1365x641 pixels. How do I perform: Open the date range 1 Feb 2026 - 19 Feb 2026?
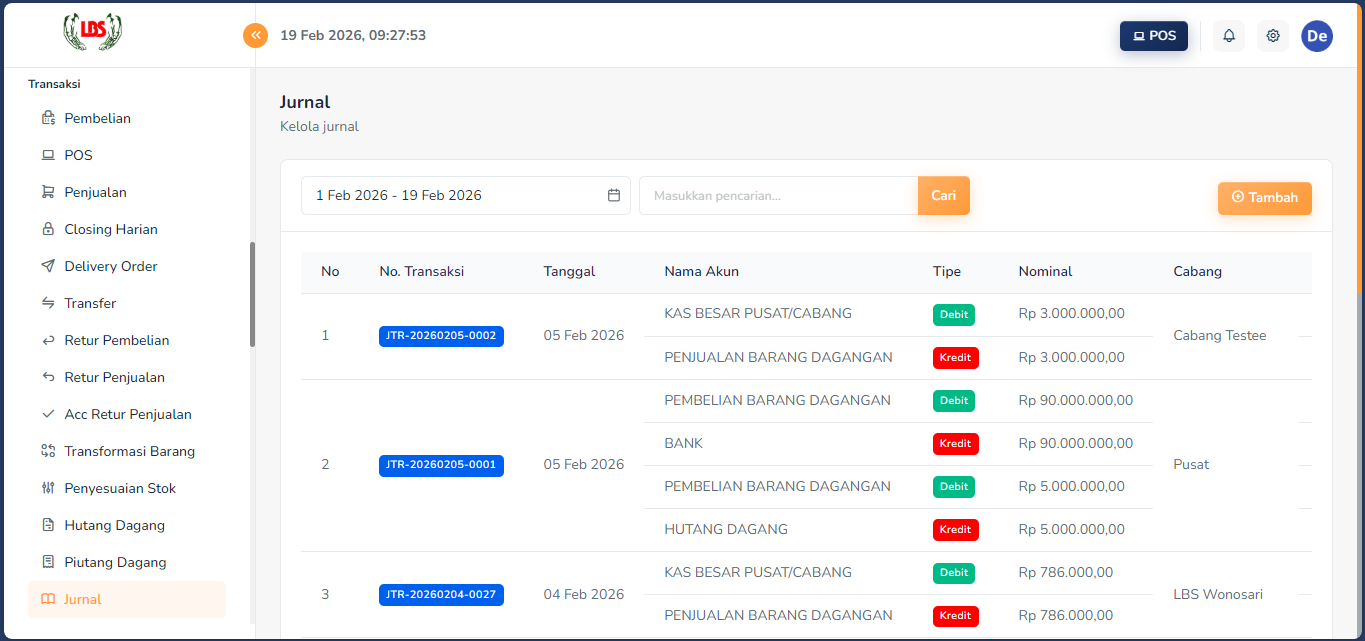click(x=466, y=195)
